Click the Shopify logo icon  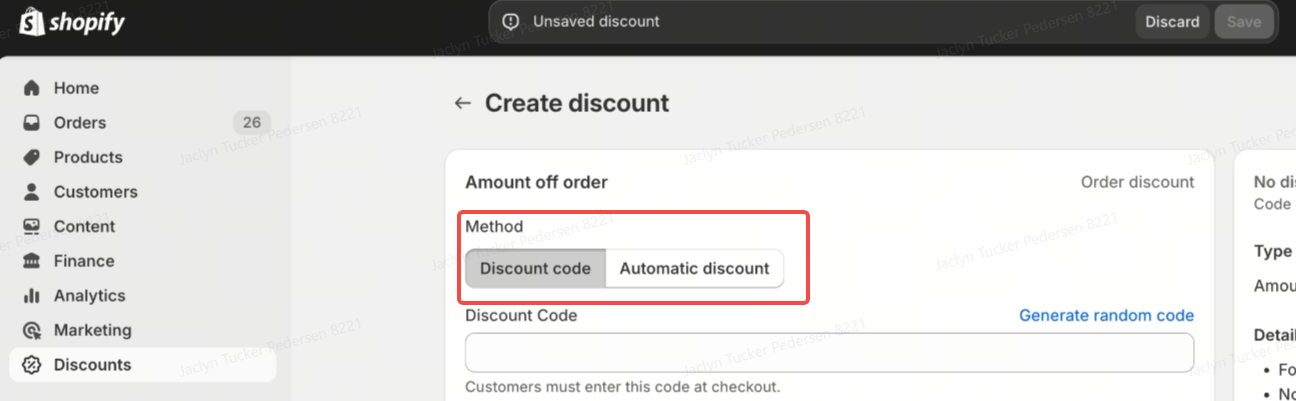[x=32, y=21]
